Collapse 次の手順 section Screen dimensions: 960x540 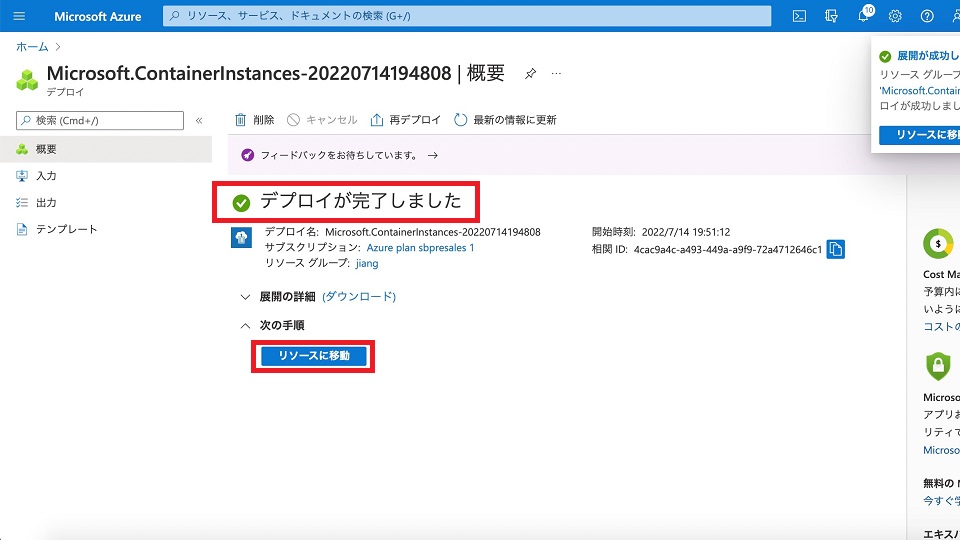(272, 326)
